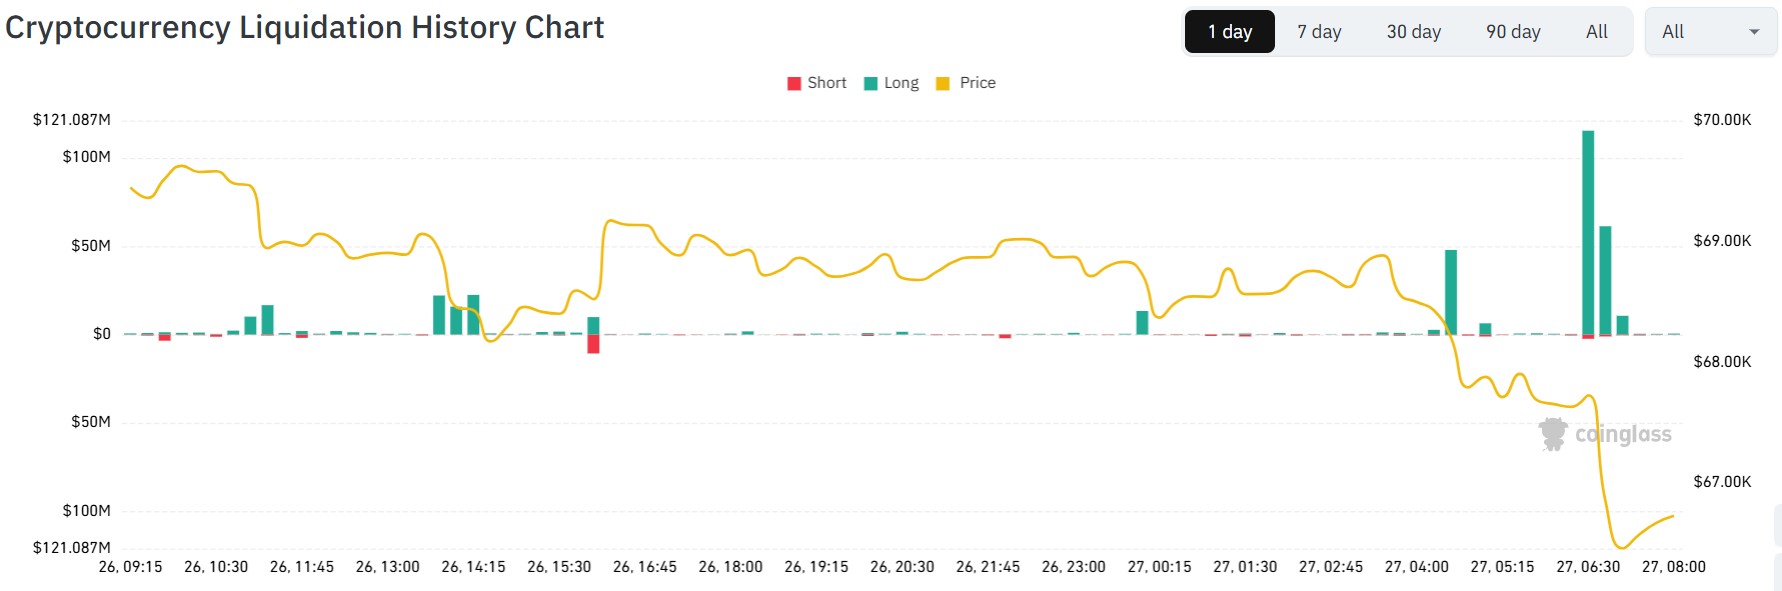Screen dimensions: 1782x591
Task: Click the long liquidation bar near 00:15
Action: (x=1142, y=323)
